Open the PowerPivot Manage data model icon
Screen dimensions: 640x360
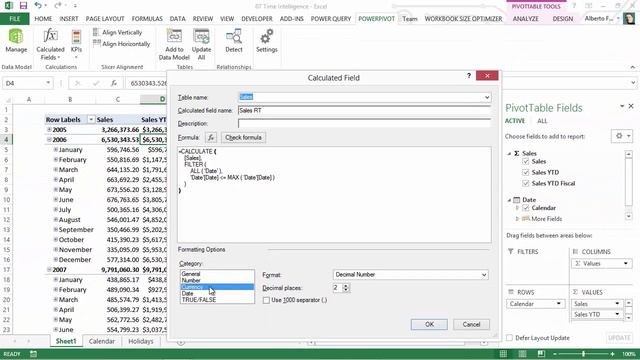16,41
